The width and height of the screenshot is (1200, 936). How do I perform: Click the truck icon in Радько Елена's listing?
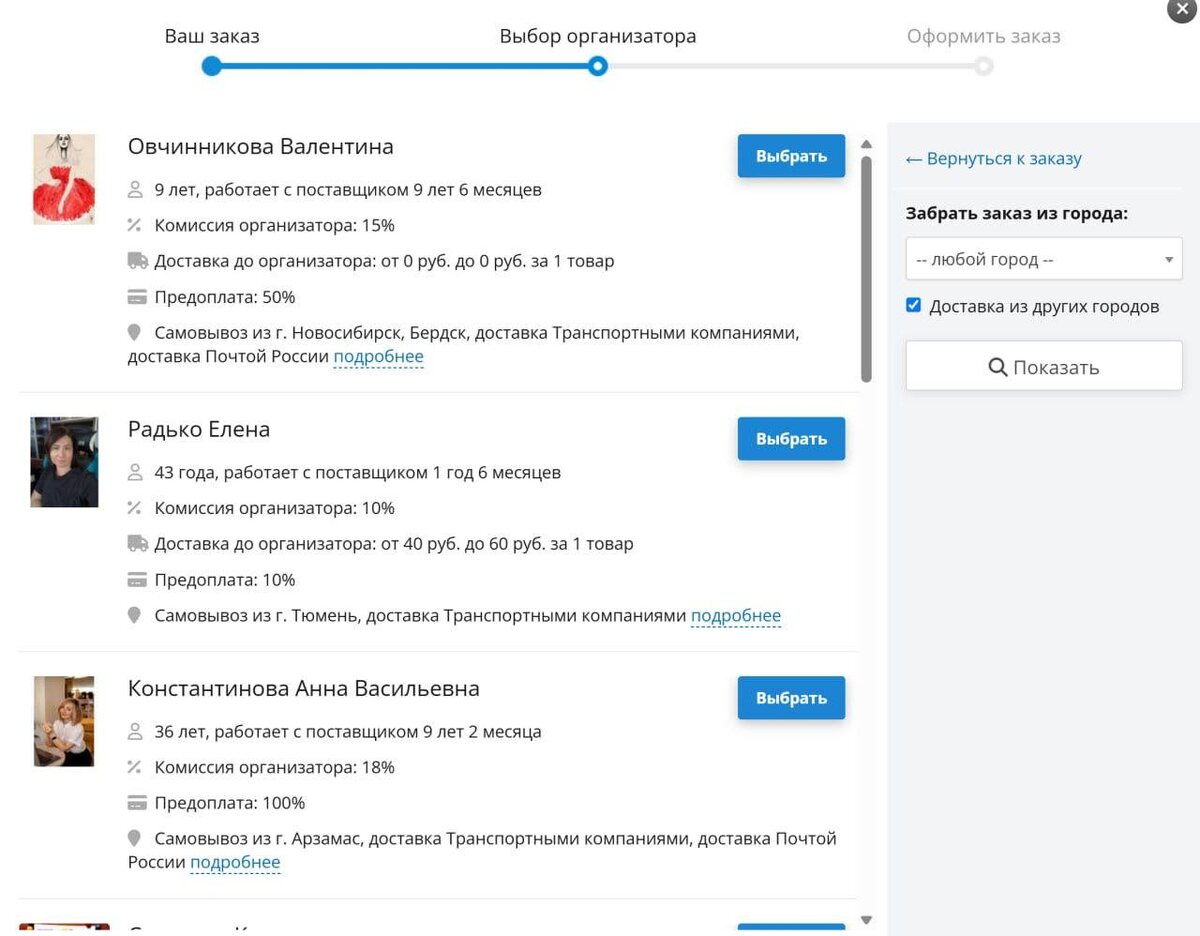[137, 544]
